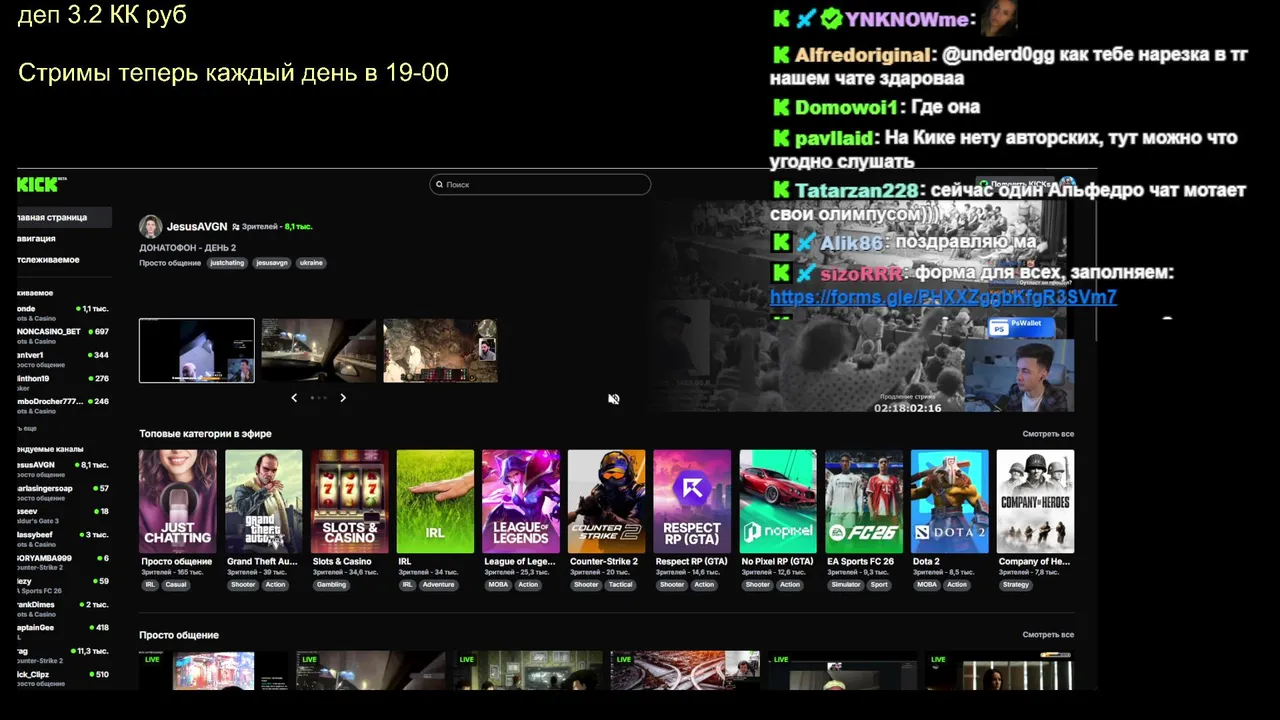This screenshot has height=720, width=1280.
Task: Click Смотреть все for top categories
Action: click(x=1048, y=434)
